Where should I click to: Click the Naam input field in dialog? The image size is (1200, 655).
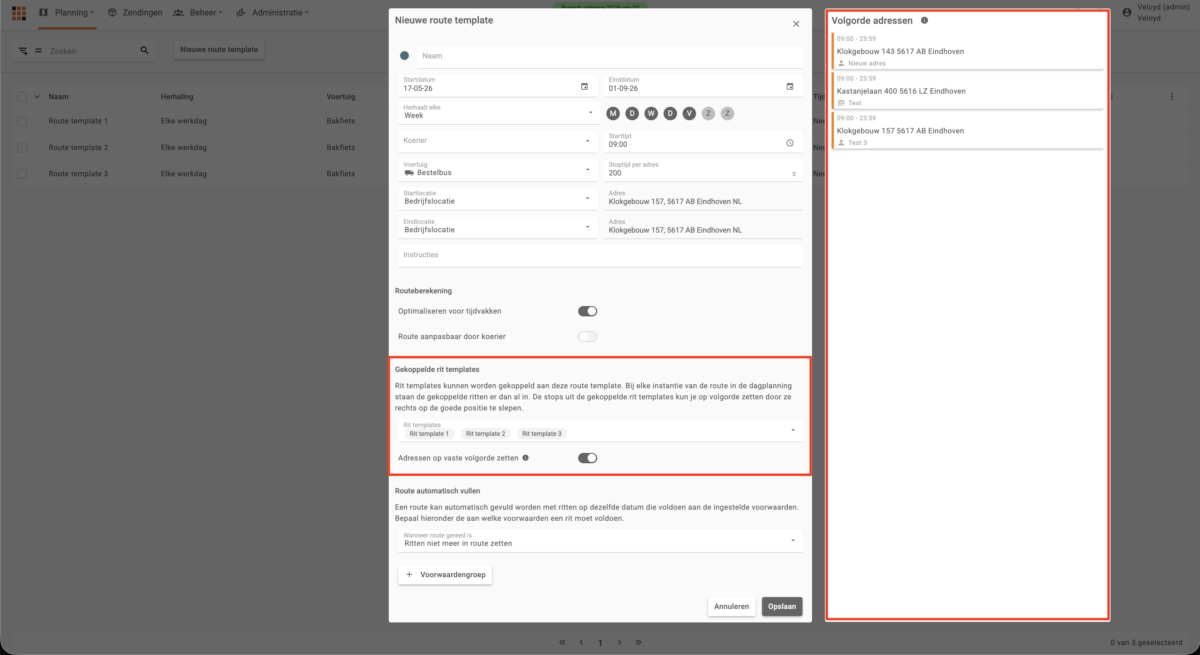click(x=609, y=56)
